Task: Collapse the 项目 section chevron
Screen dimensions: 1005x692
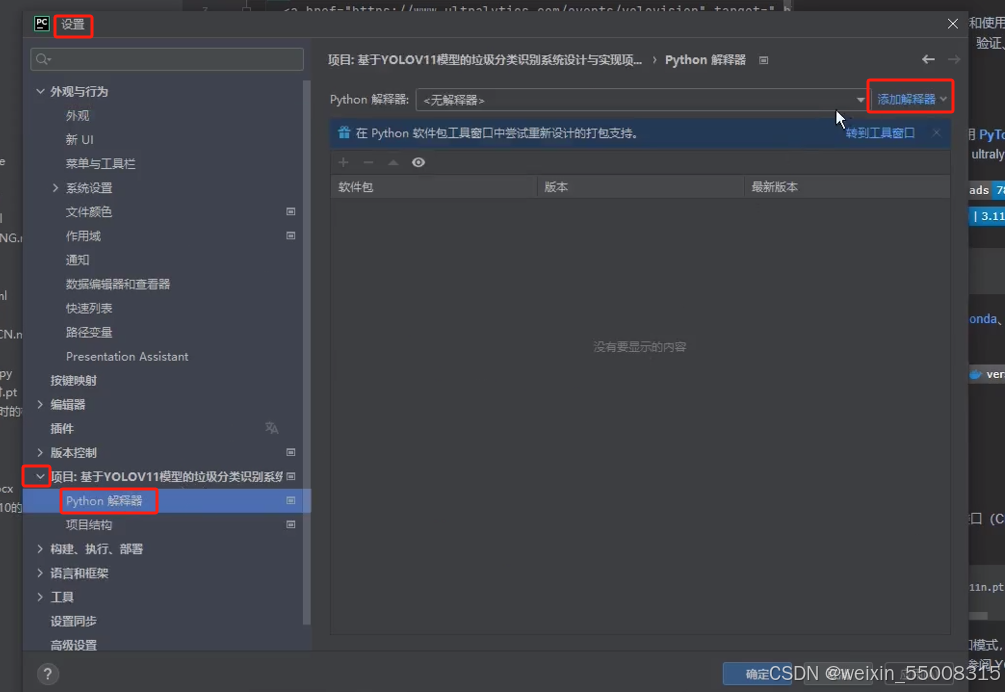Action: tap(40, 476)
